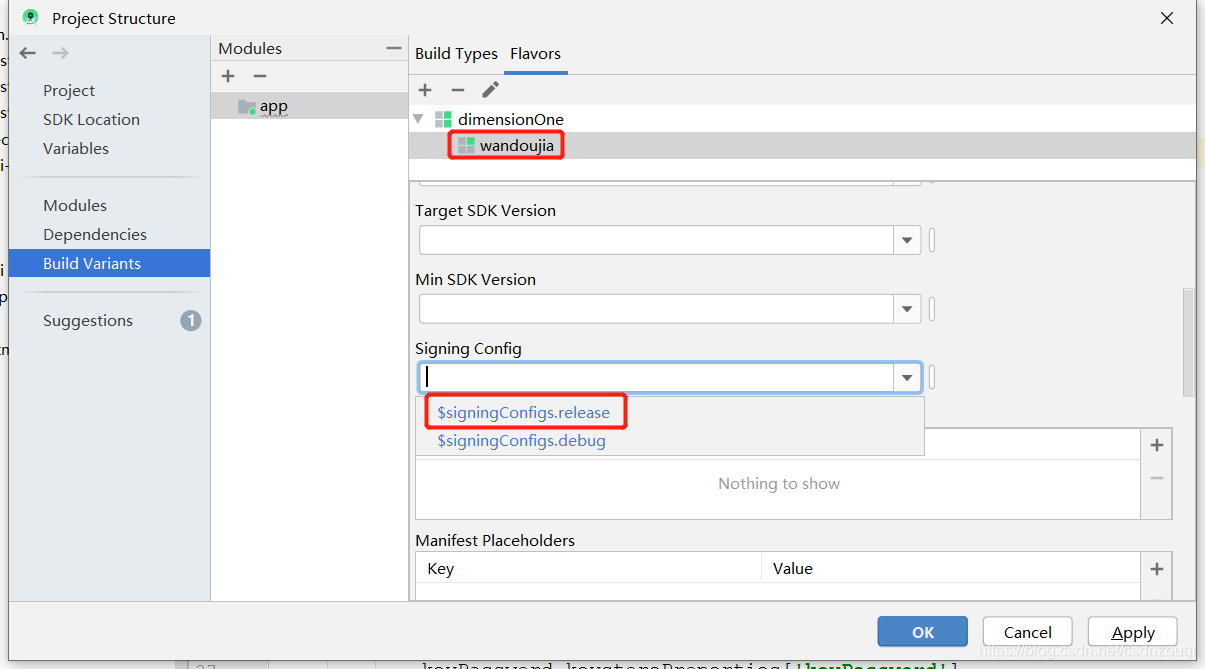This screenshot has height=669, width=1205.
Task: Switch to Flavors tab
Action: (535, 54)
